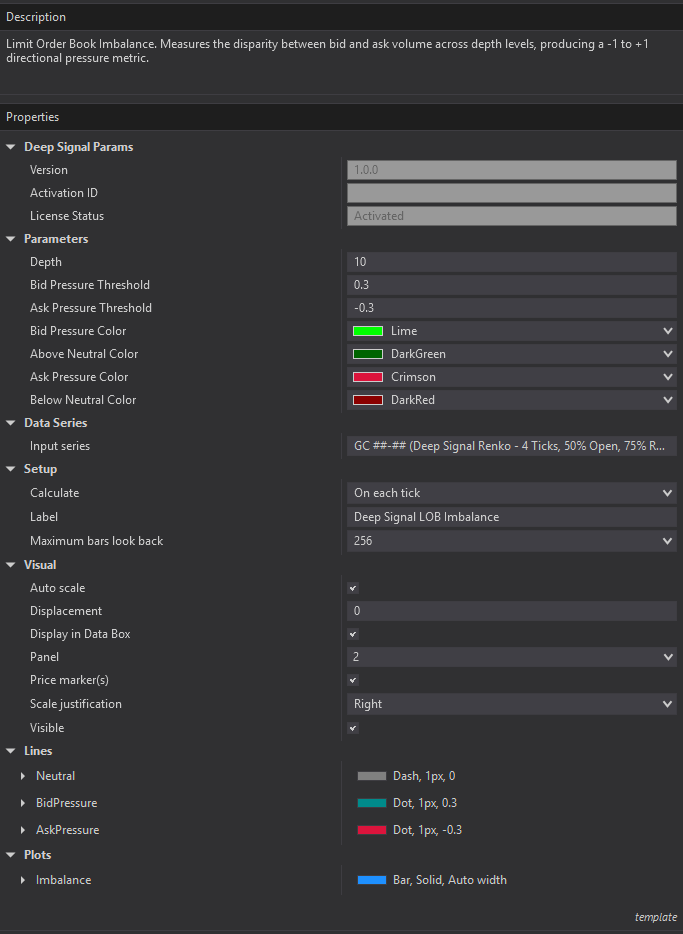Toggle the Price marker(s) checkbox
683x934 pixels.
(352, 680)
